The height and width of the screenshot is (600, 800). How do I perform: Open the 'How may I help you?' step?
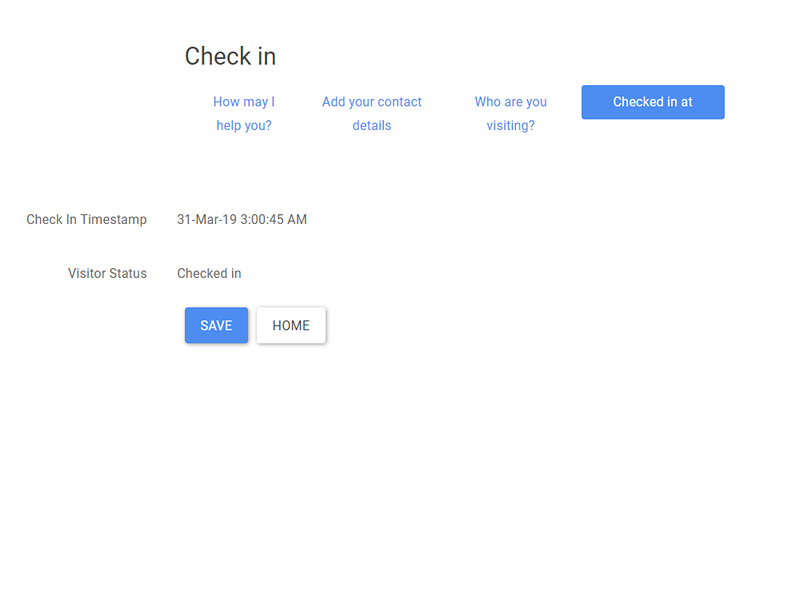click(244, 114)
